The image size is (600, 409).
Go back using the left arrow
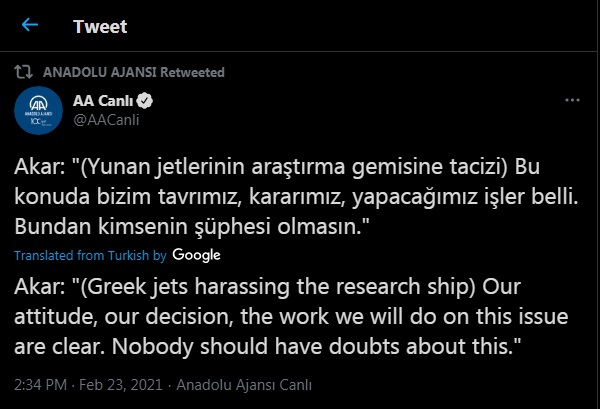(x=30, y=25)
